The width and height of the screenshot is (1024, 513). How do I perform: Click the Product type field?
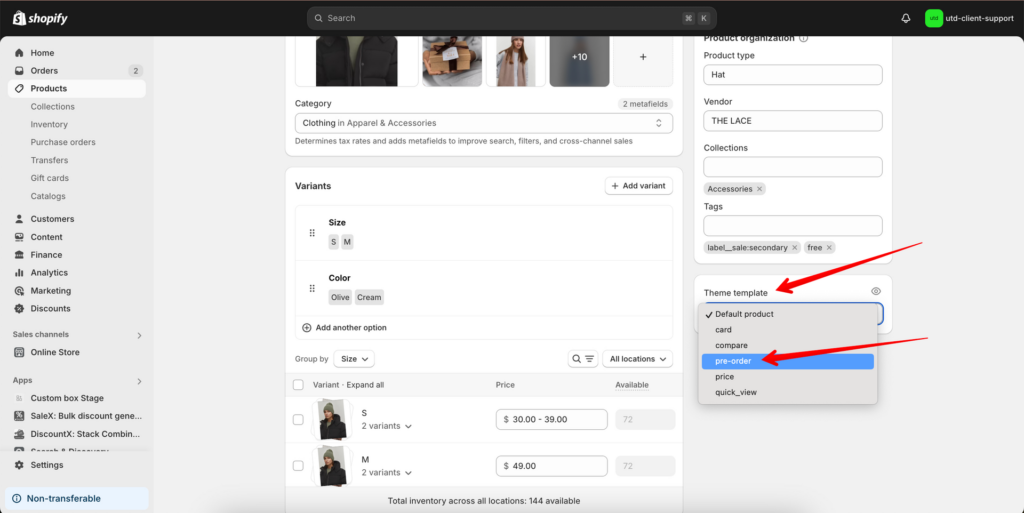793,75
